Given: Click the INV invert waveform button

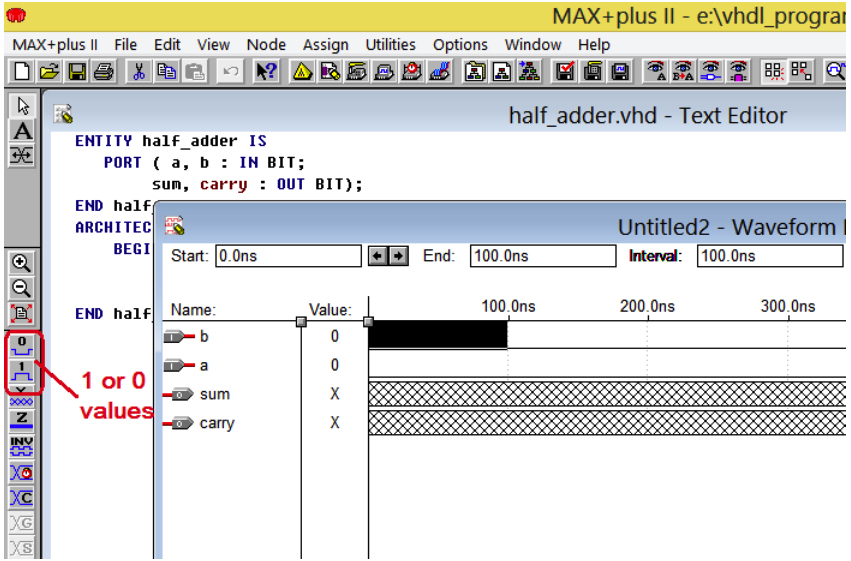Looking at the screenshot, I should [x=22, y=446].
